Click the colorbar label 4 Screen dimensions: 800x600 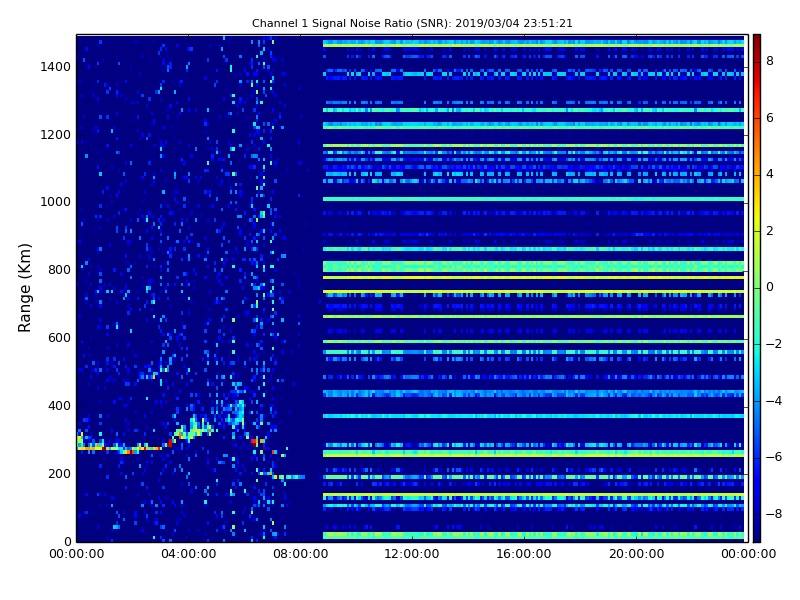770,174
